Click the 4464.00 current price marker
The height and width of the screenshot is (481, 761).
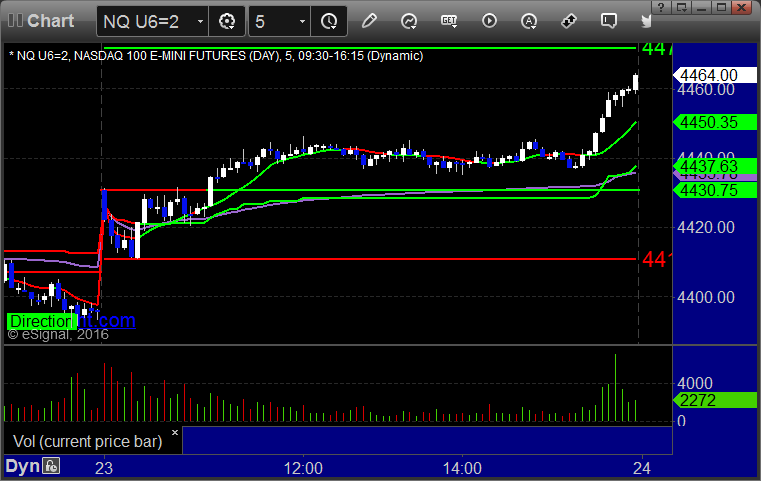[714, 75]
